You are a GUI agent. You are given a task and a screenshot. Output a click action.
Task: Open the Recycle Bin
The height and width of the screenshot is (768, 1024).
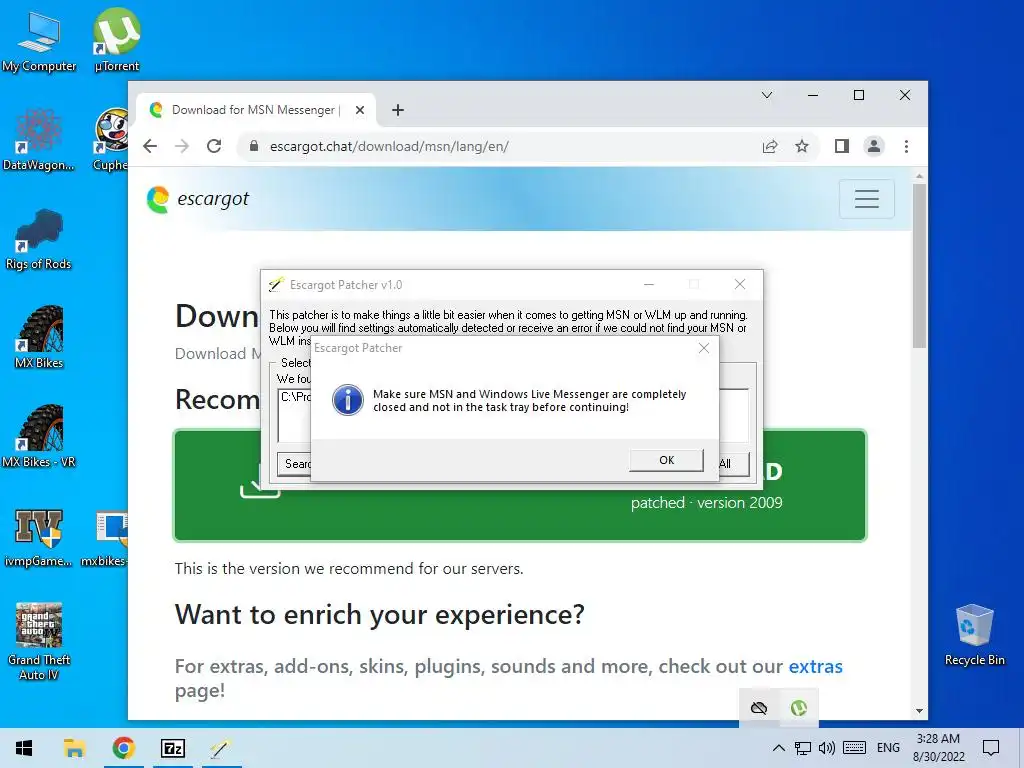tap(974, 635)
